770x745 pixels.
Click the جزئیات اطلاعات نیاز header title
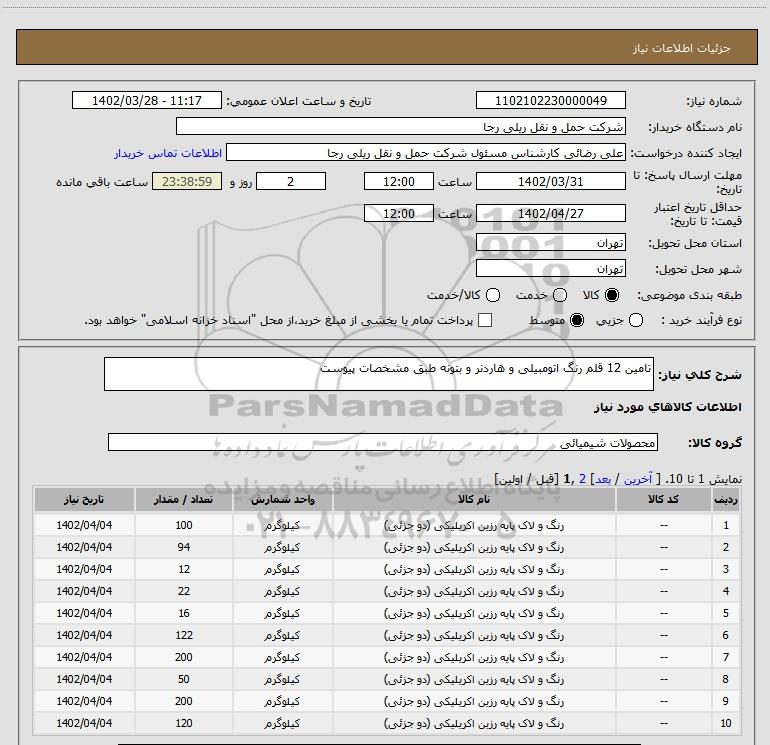pyautogui.click(x=682, y=48)
